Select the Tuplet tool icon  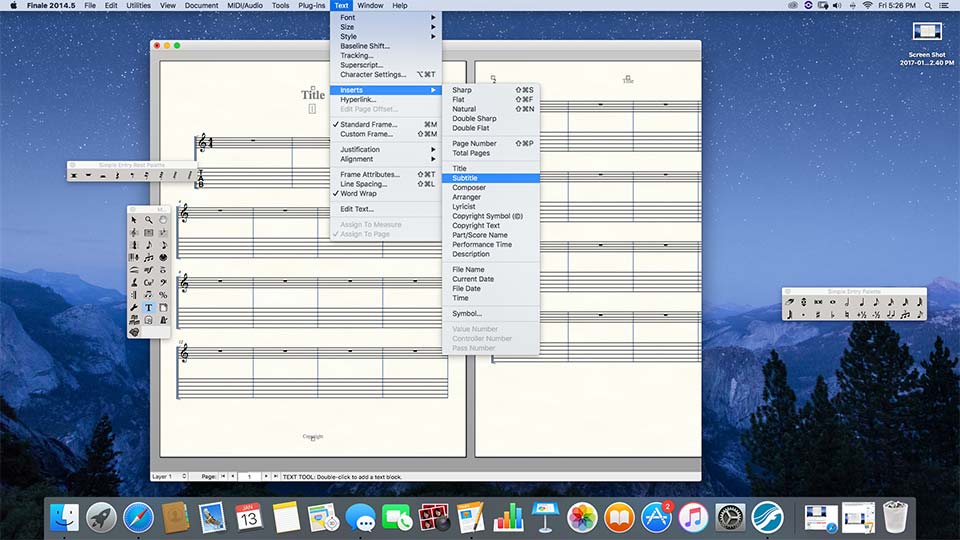149,258
